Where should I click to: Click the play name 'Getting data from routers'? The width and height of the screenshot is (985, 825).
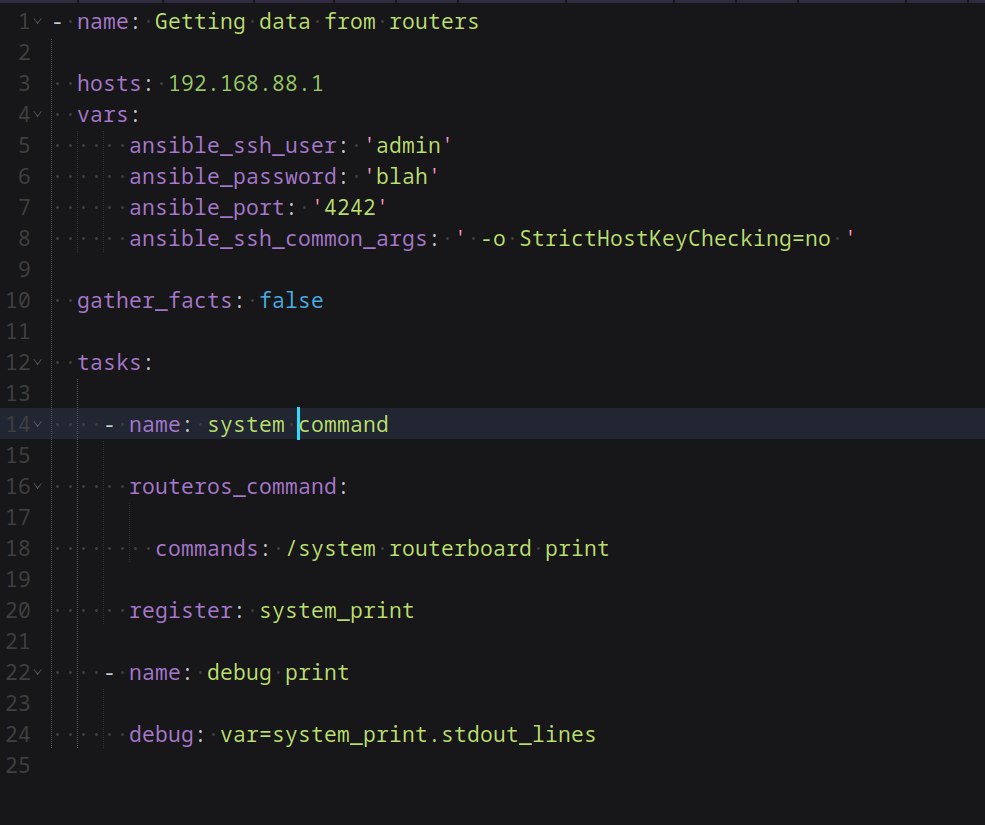(x=317, y=22)
